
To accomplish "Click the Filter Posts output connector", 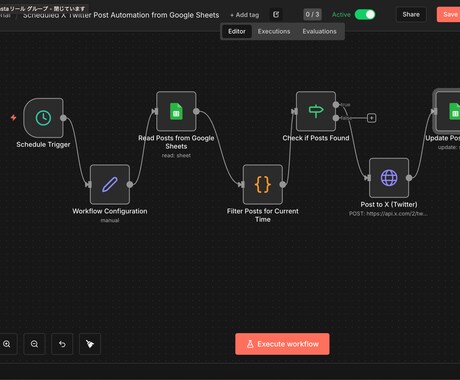I will coord(283,184).
